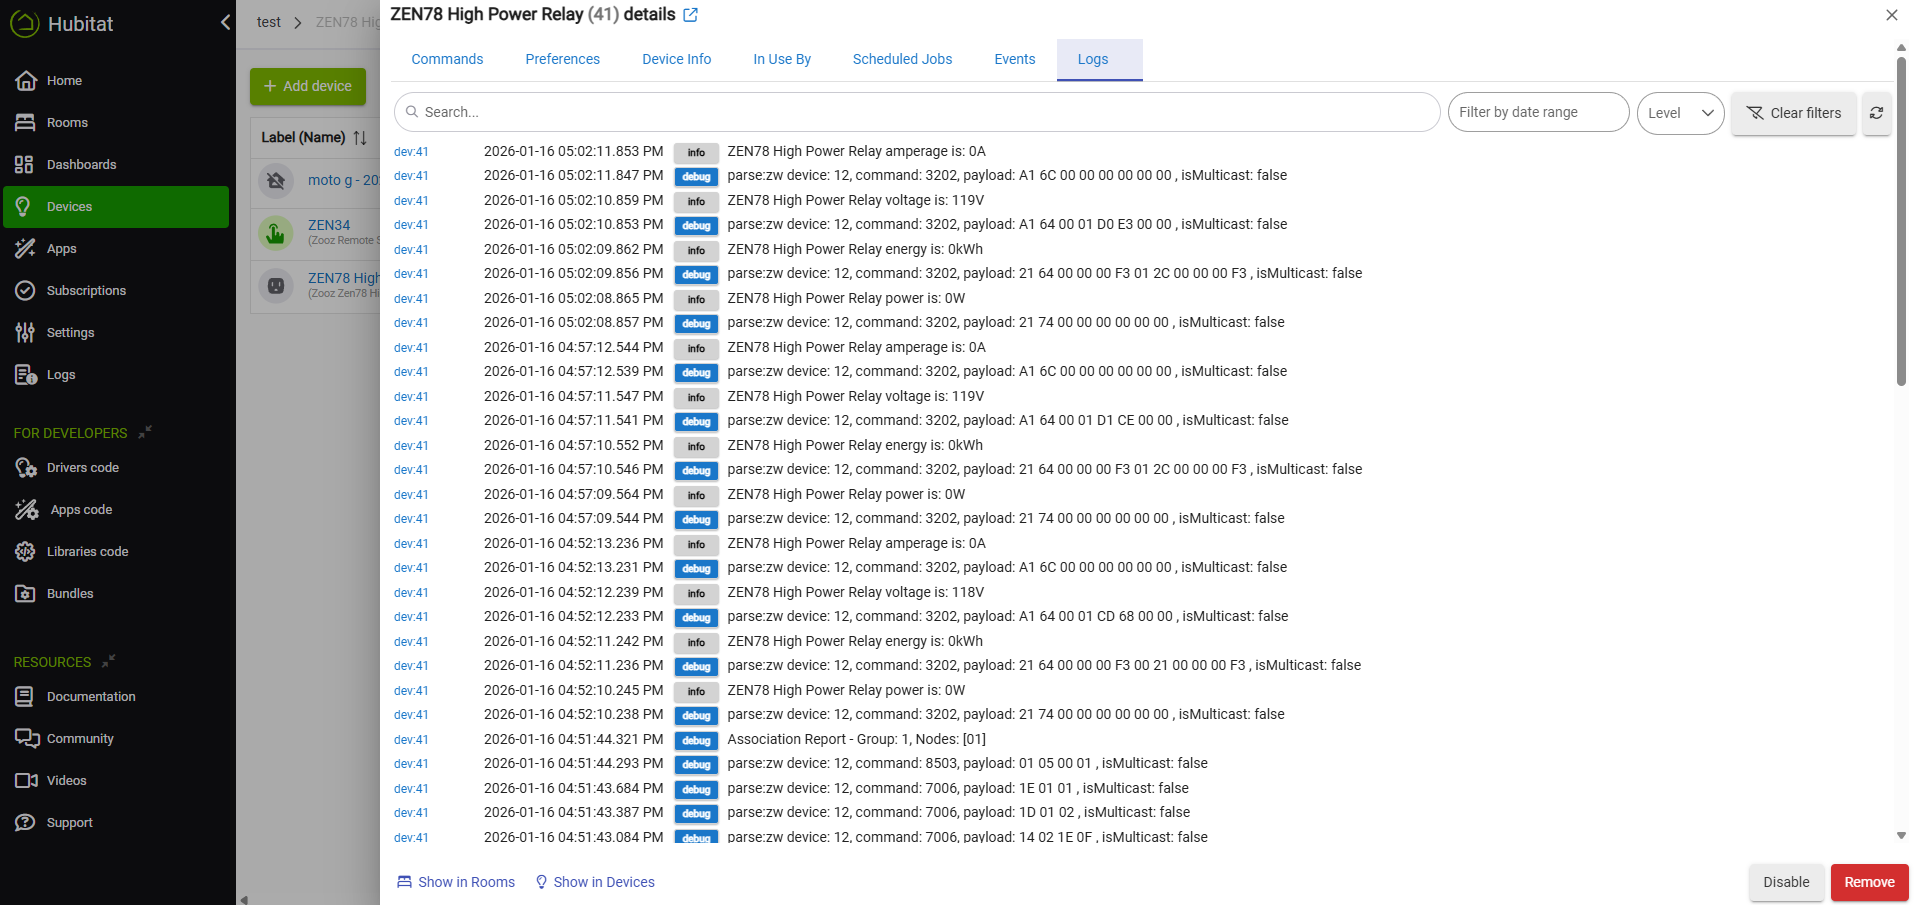Click 'Association Report - Group: 1, Nodes: [01]' text

click(x=856, y=739)
